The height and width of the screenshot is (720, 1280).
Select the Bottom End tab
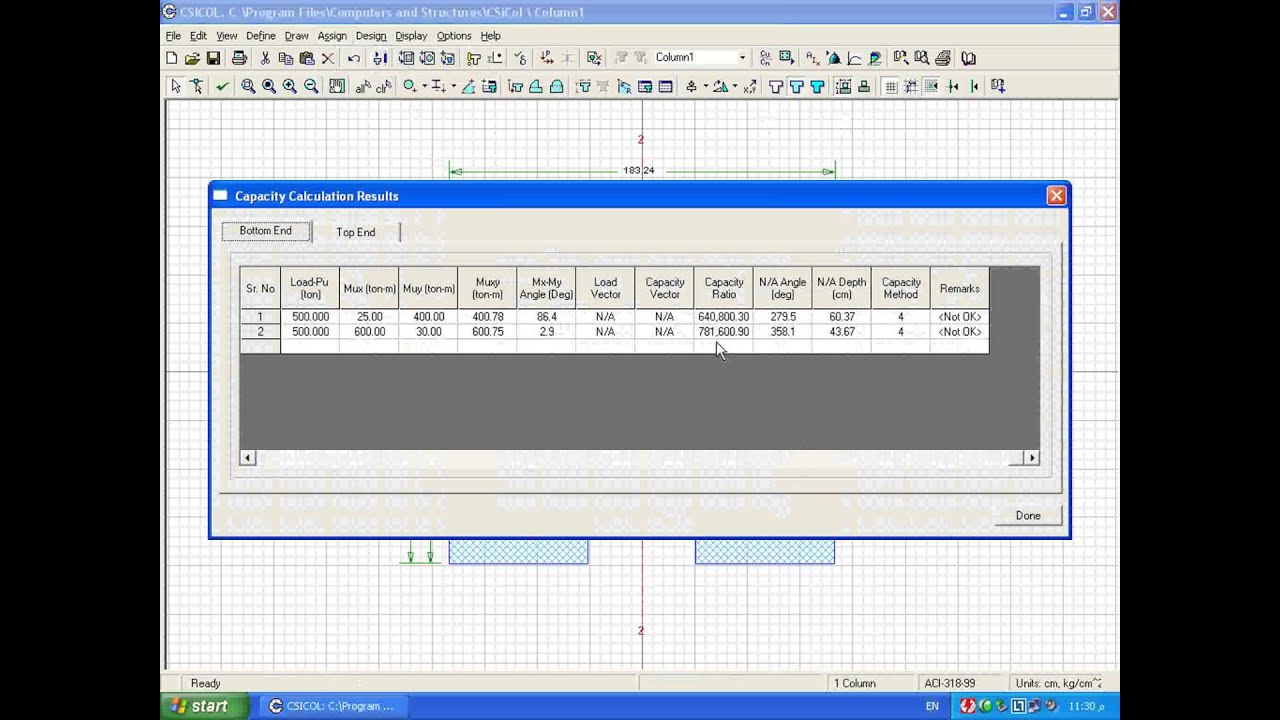click(x=266, y=231)
